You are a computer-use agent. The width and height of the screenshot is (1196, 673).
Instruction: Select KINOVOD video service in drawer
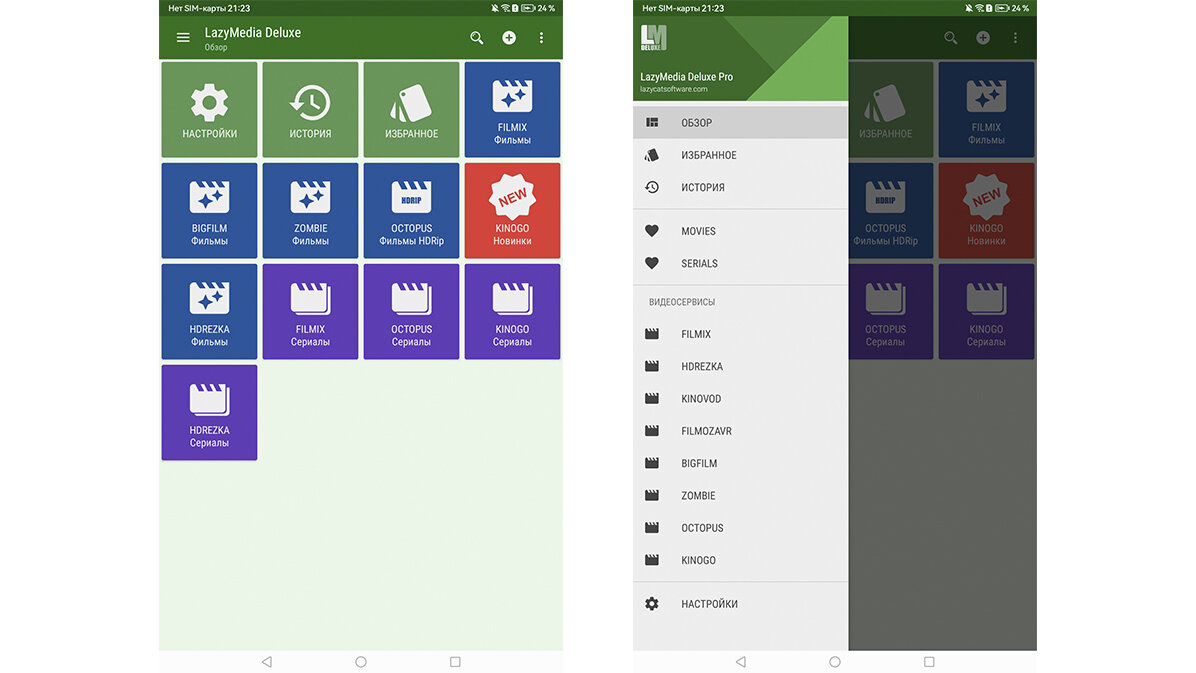click(740, 398)
